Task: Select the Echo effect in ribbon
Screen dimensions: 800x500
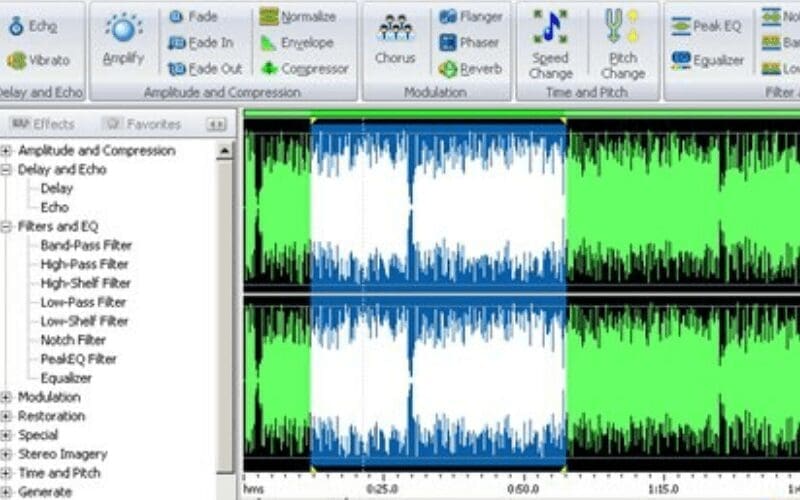Action: [32, 27]
